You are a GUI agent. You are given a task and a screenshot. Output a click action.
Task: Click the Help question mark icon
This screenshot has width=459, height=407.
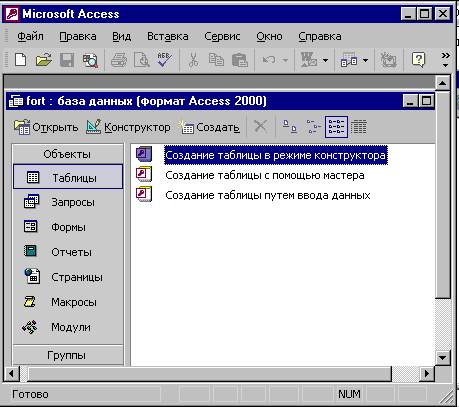(x=418, y=60)
